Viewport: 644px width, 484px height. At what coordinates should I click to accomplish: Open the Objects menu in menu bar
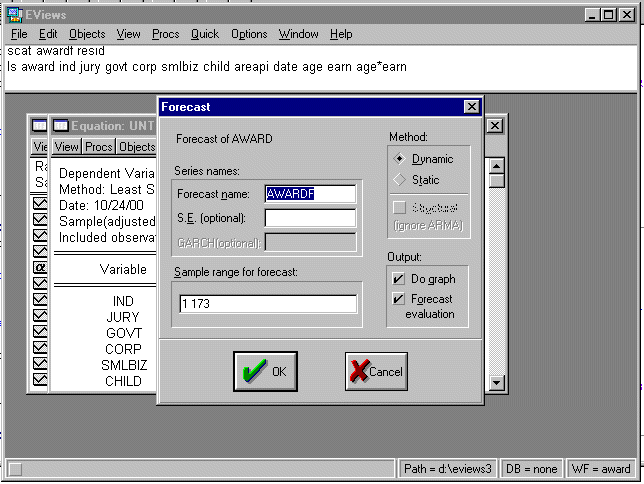pos(87,34)
